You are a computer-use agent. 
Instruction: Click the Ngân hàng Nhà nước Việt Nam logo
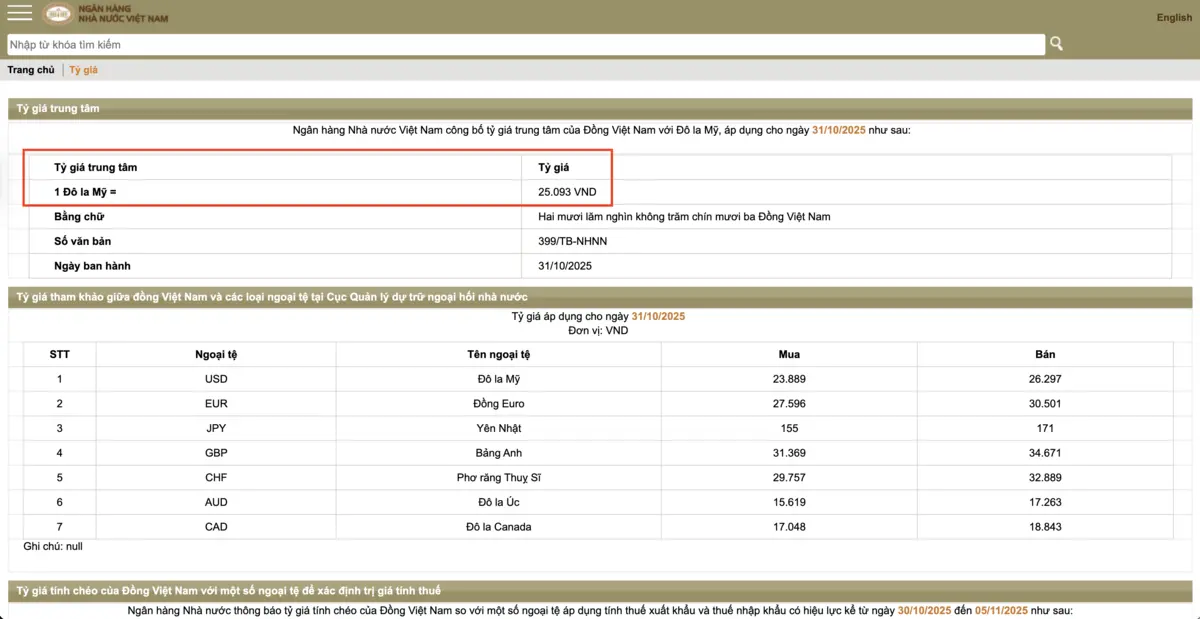pyautogui.click(x=107, y=14)
